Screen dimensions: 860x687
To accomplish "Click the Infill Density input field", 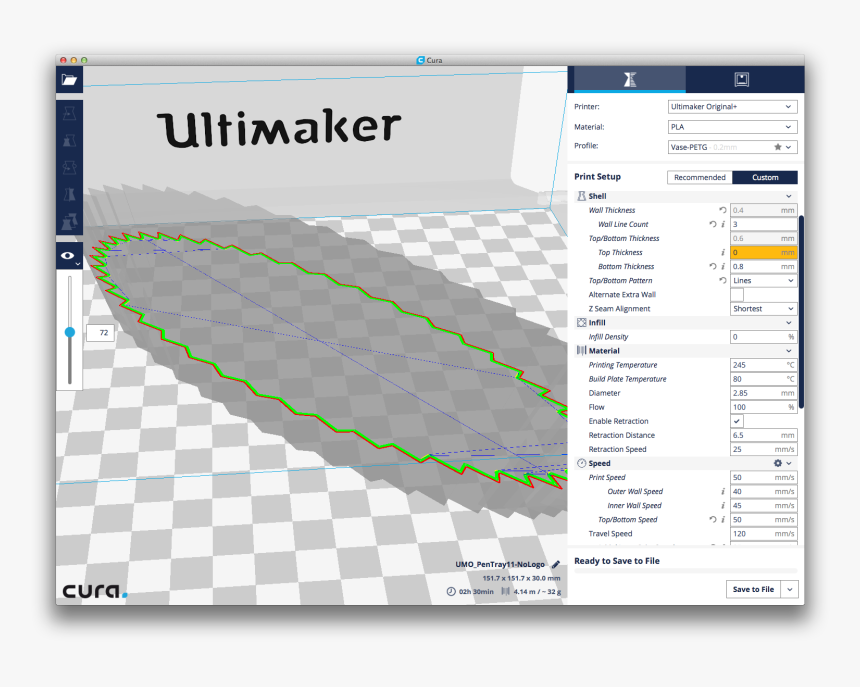I will click(x=763, y=336).
